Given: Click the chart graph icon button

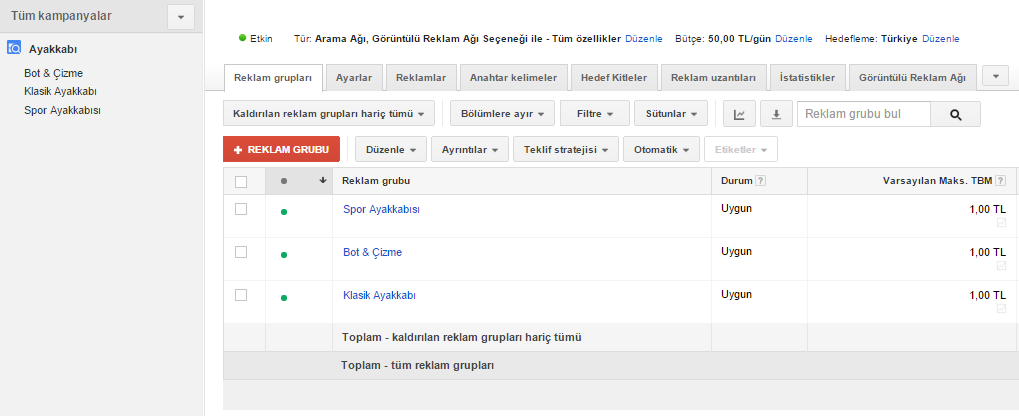Looking at the screenshot, I should click(x=739, y=115).
